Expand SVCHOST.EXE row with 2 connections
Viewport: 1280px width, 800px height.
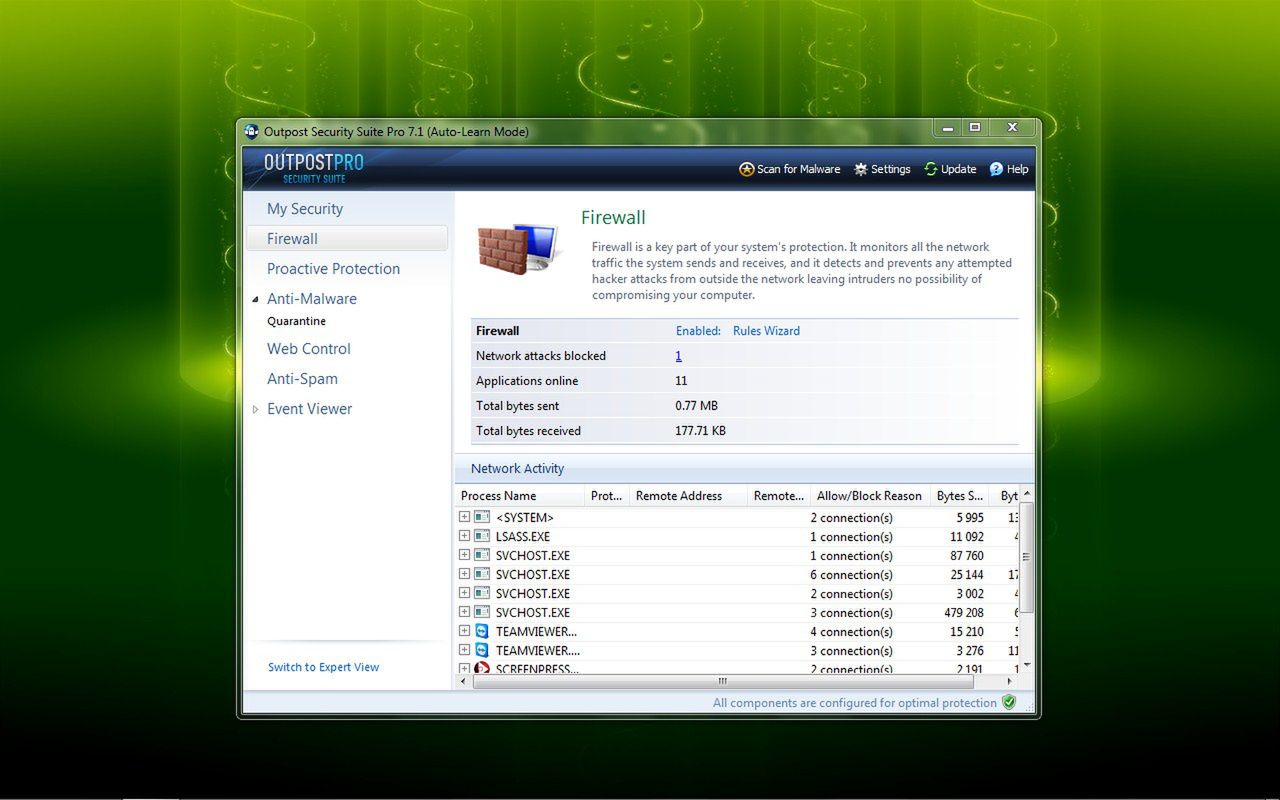[464, 593]
